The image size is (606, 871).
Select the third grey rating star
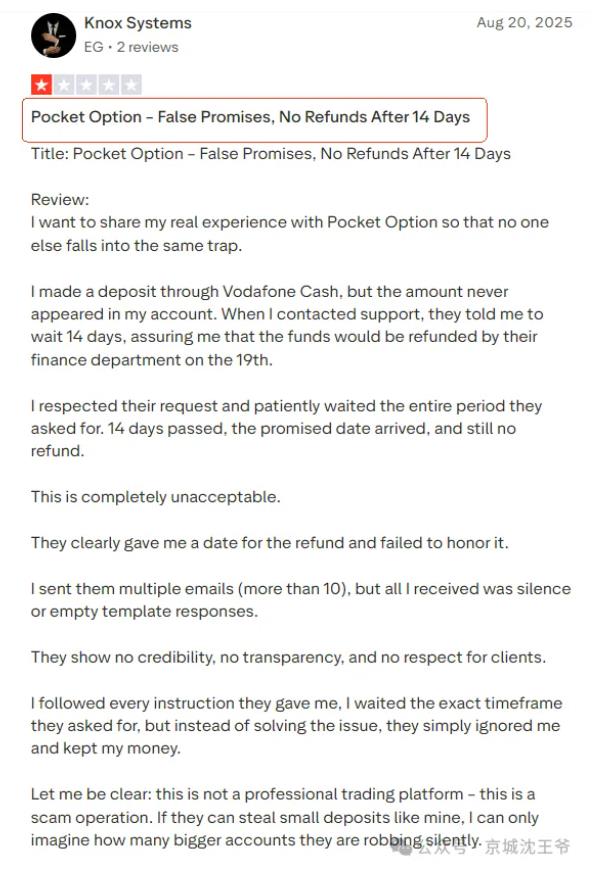point(86,85)
